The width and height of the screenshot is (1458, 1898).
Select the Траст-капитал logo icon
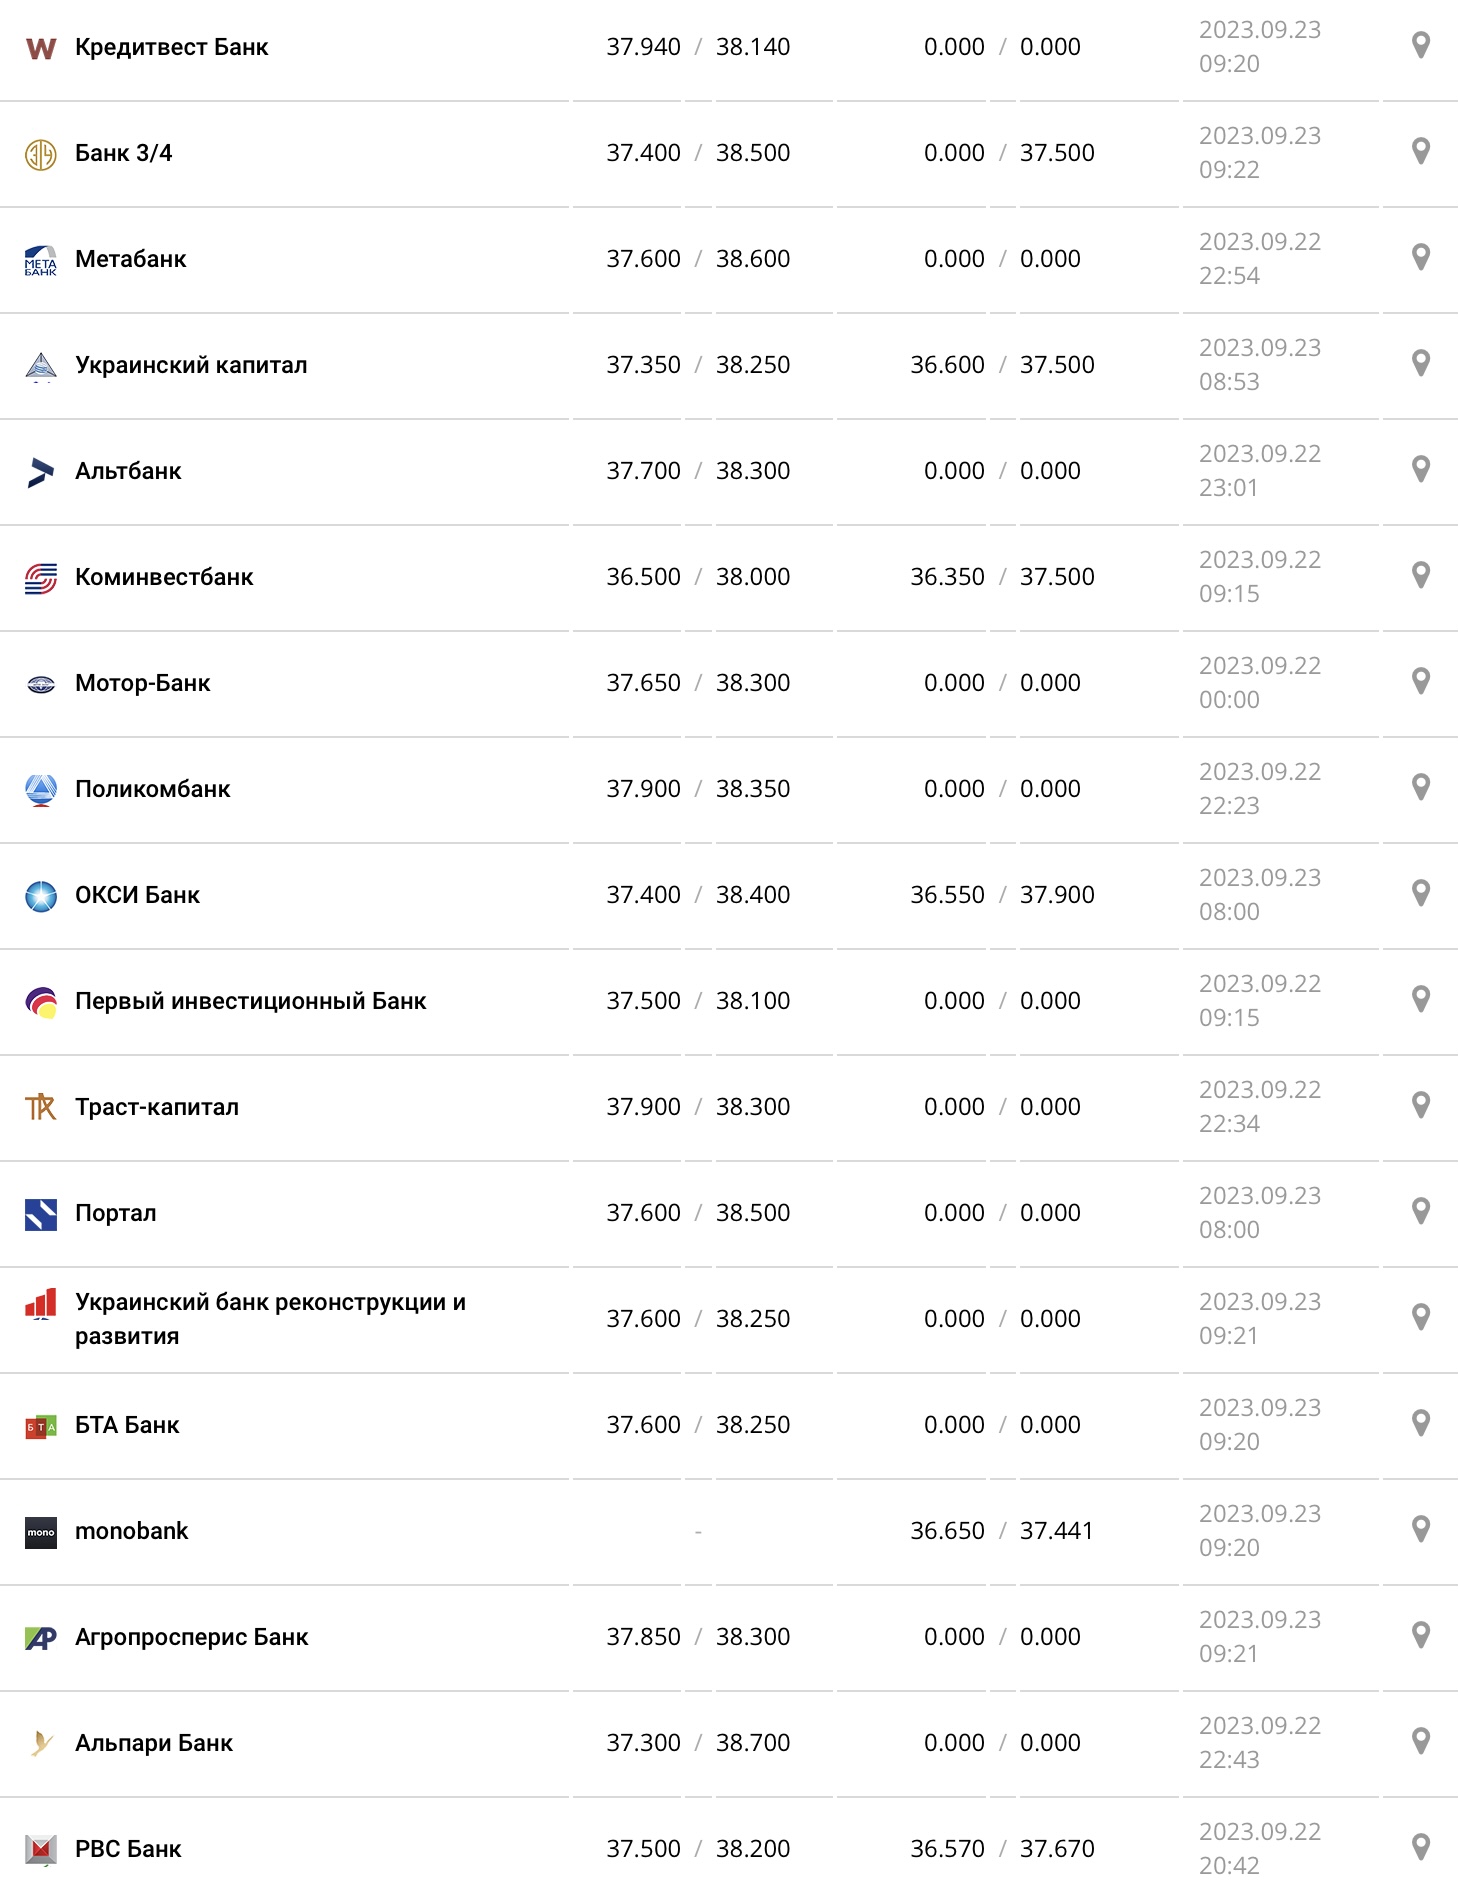[x=40, y=1106]
